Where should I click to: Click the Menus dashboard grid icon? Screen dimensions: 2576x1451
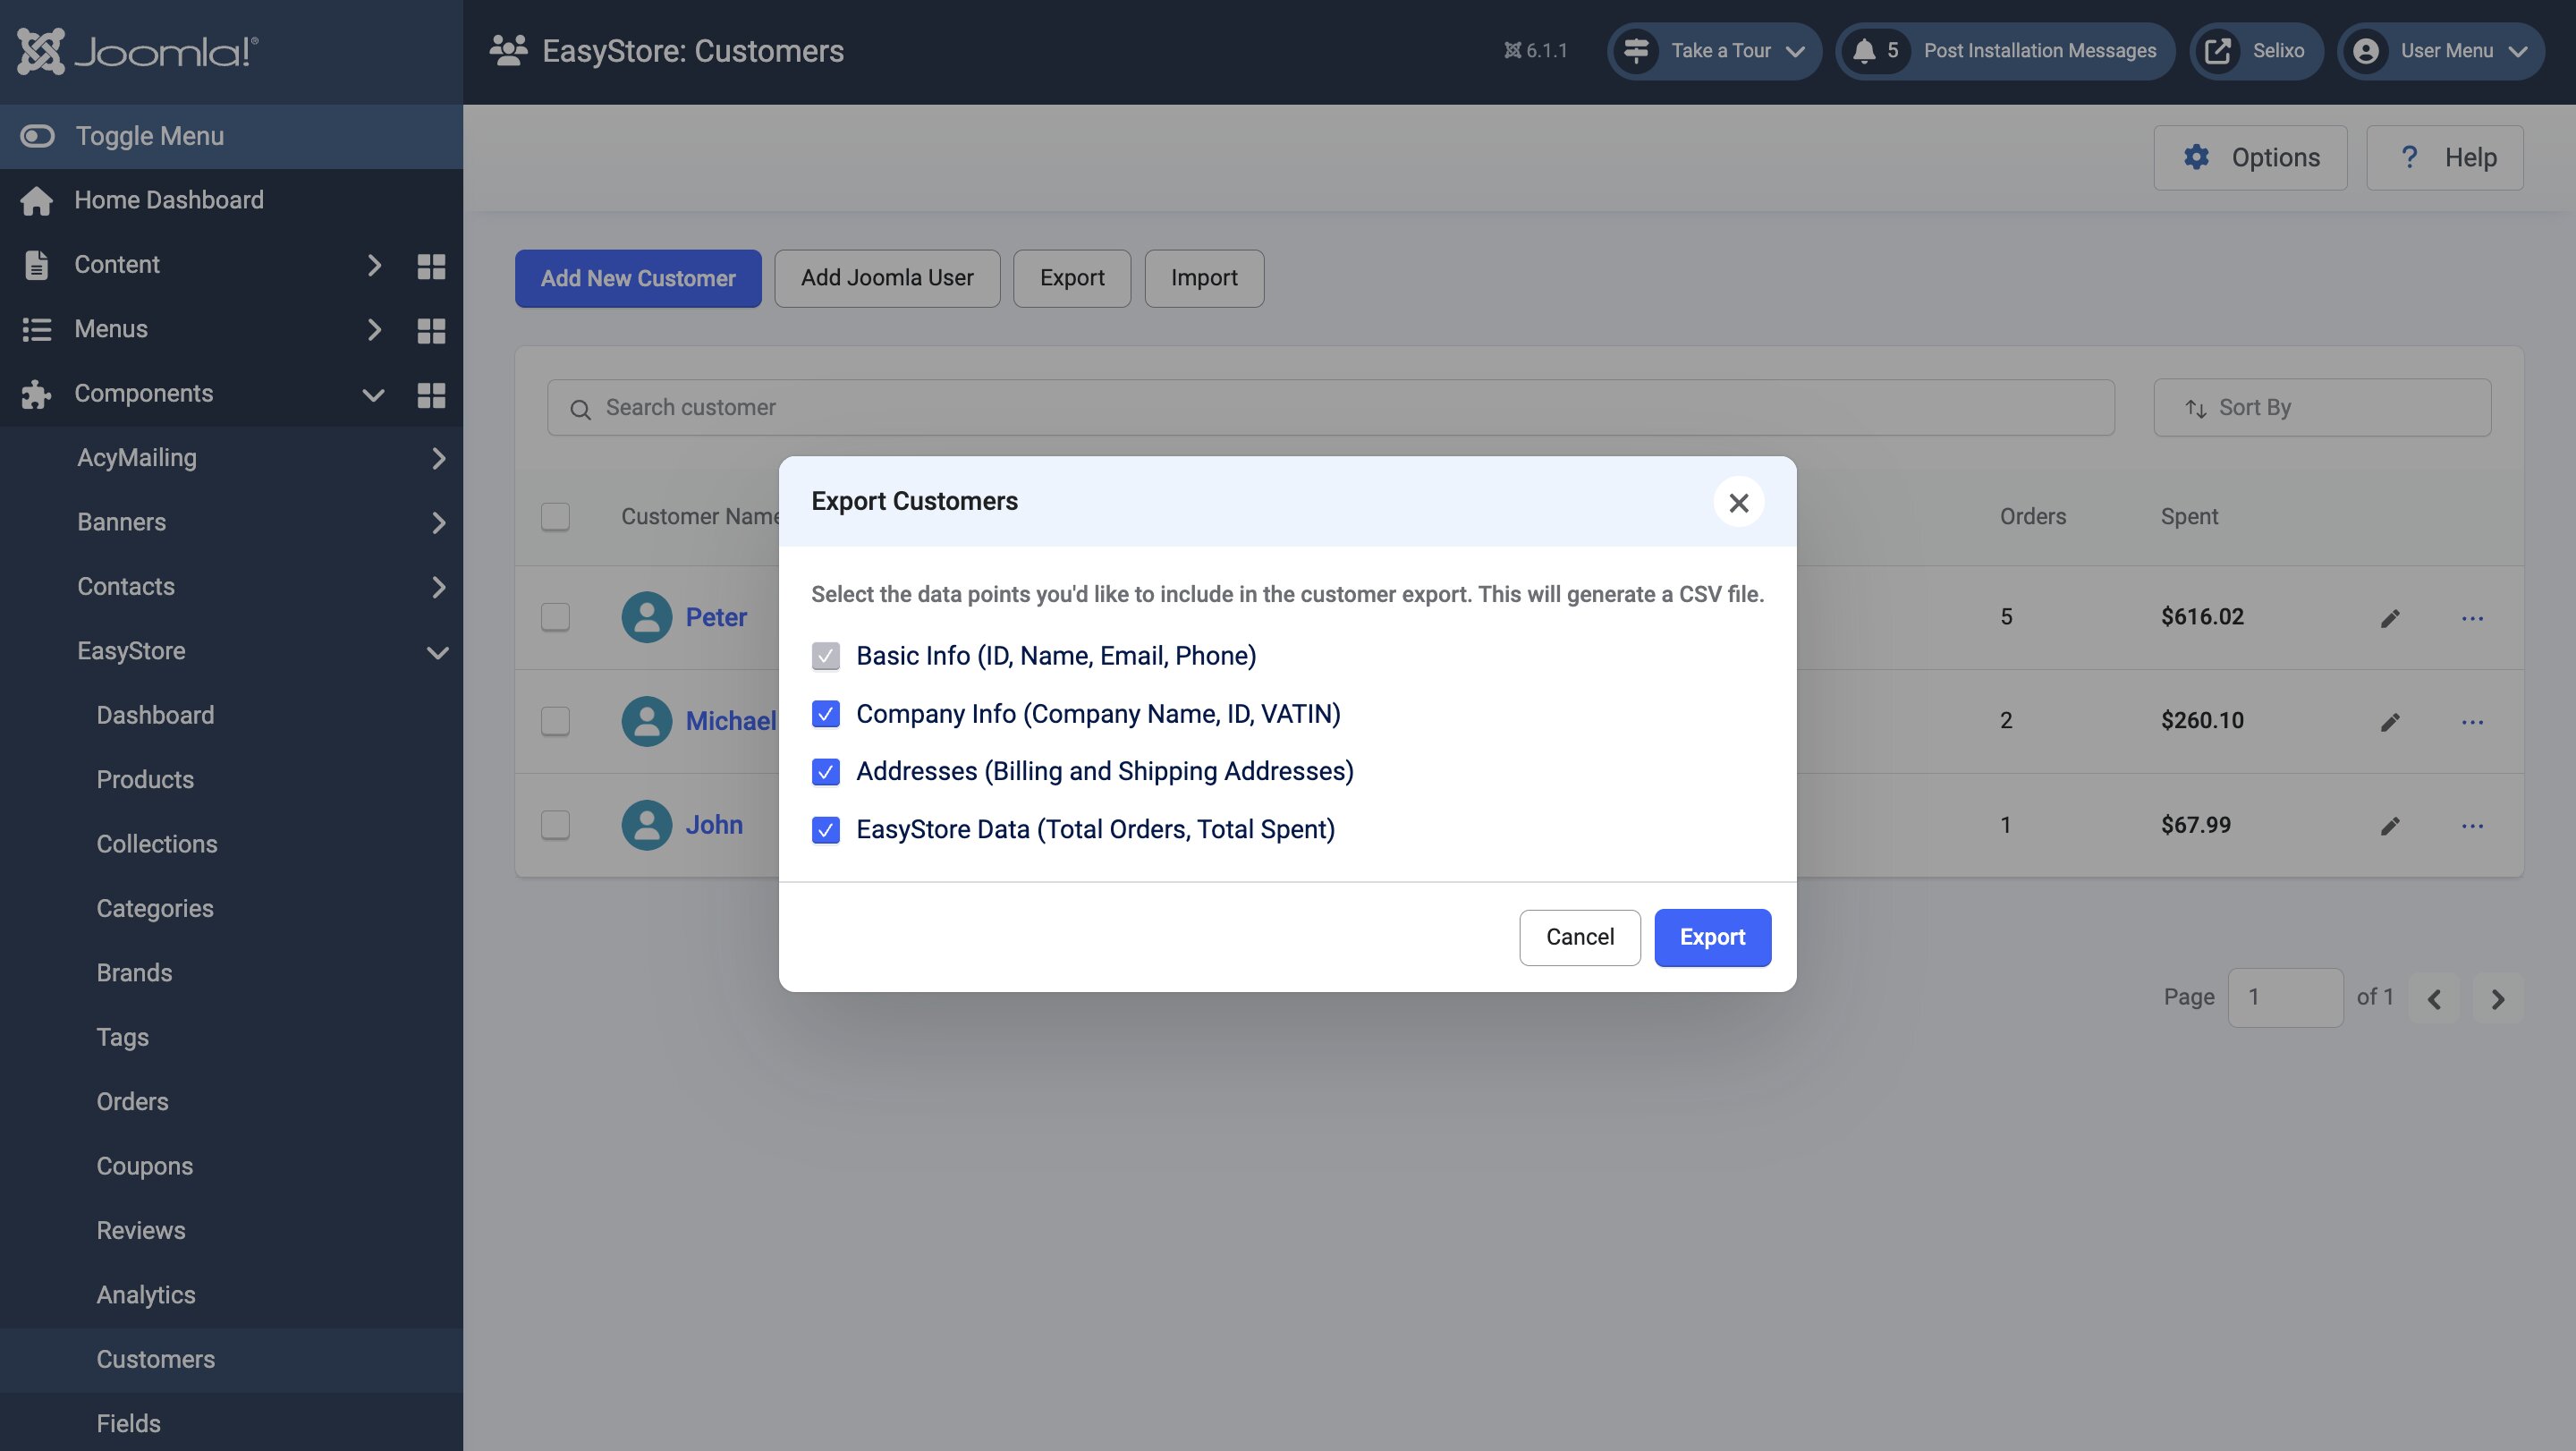431,330
